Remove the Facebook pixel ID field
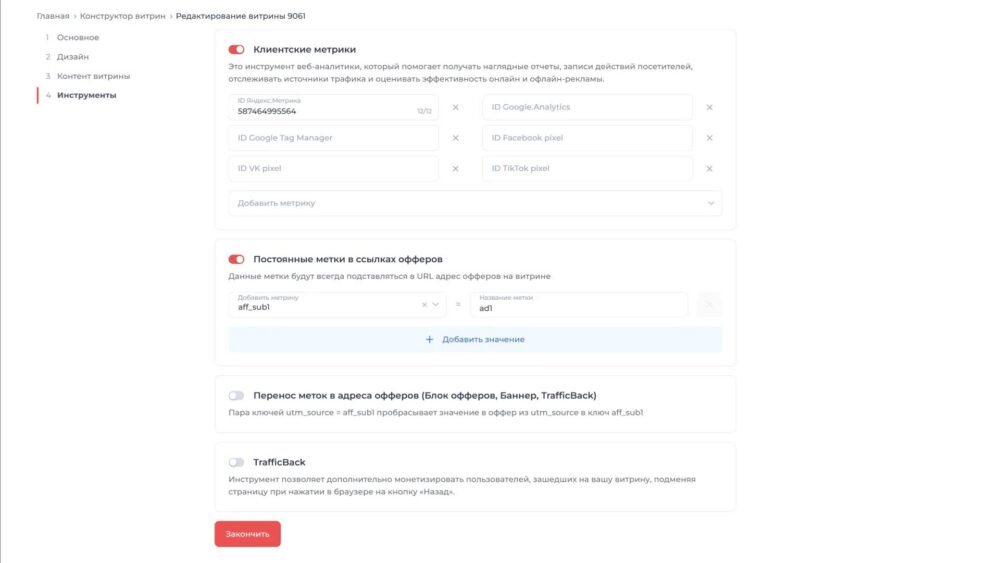 coord(710,138)
